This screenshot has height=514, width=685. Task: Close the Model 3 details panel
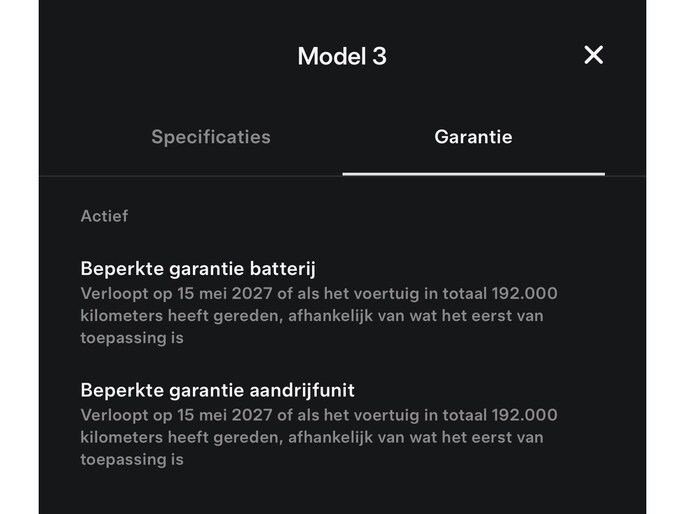(593, 55)
